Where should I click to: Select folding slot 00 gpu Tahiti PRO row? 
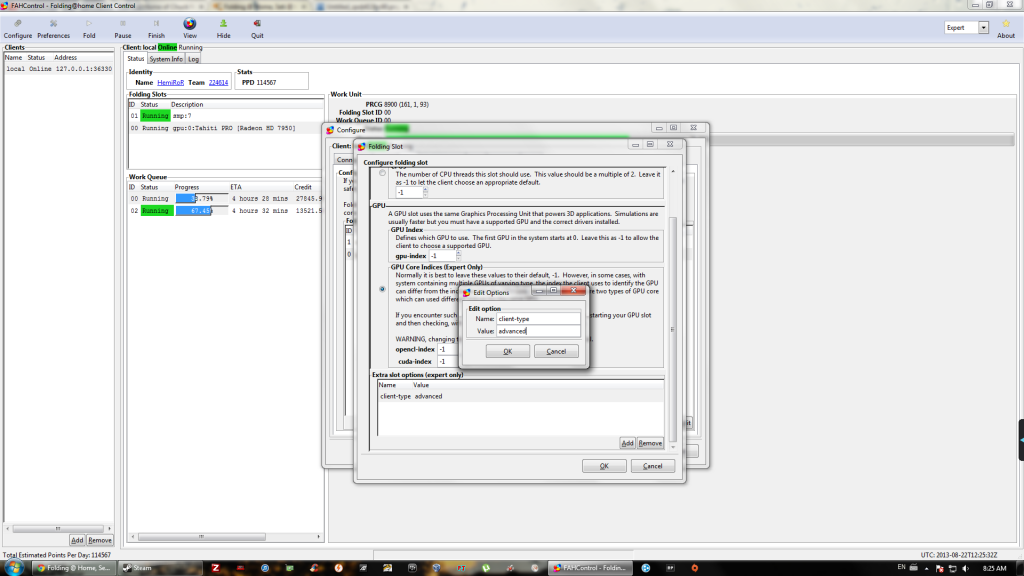coord(225,128)
